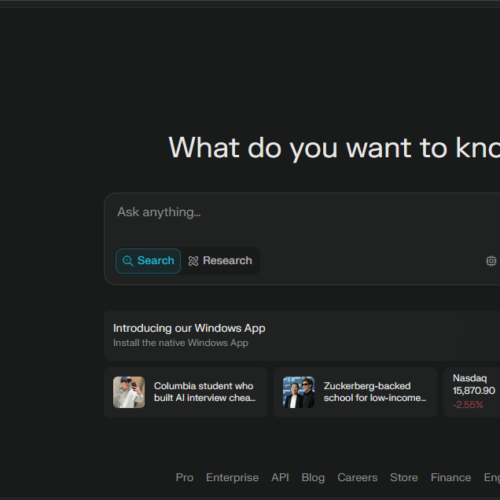Open the Nasdaq 15,870.90 market card
The width and height of the screenshot is (500, 500).
[472, 392]
